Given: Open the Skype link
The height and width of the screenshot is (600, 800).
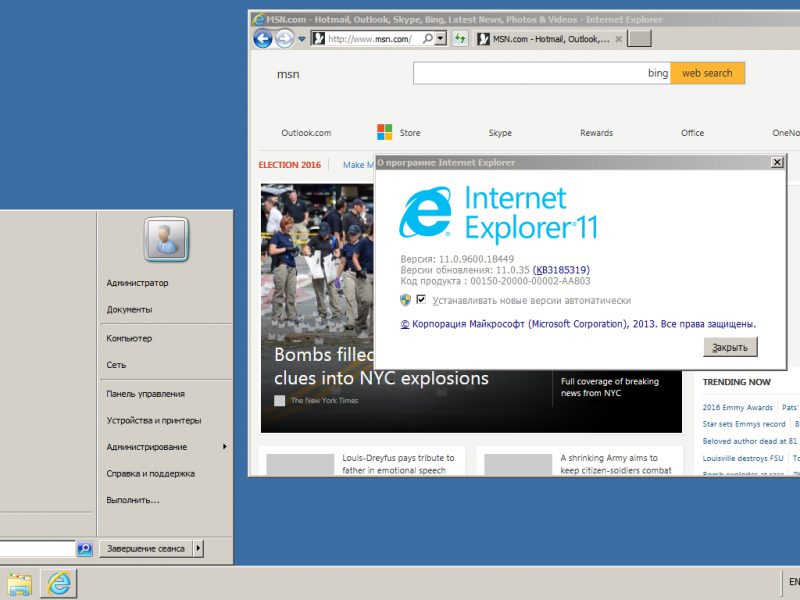Looking at the screenshot, I should pos(500,133).
